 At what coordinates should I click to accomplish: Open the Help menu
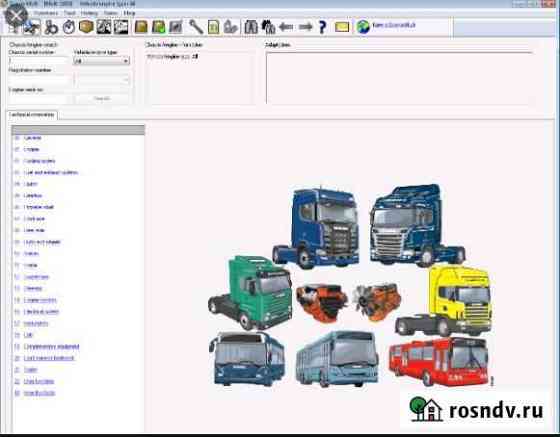[x=129, y=13]
